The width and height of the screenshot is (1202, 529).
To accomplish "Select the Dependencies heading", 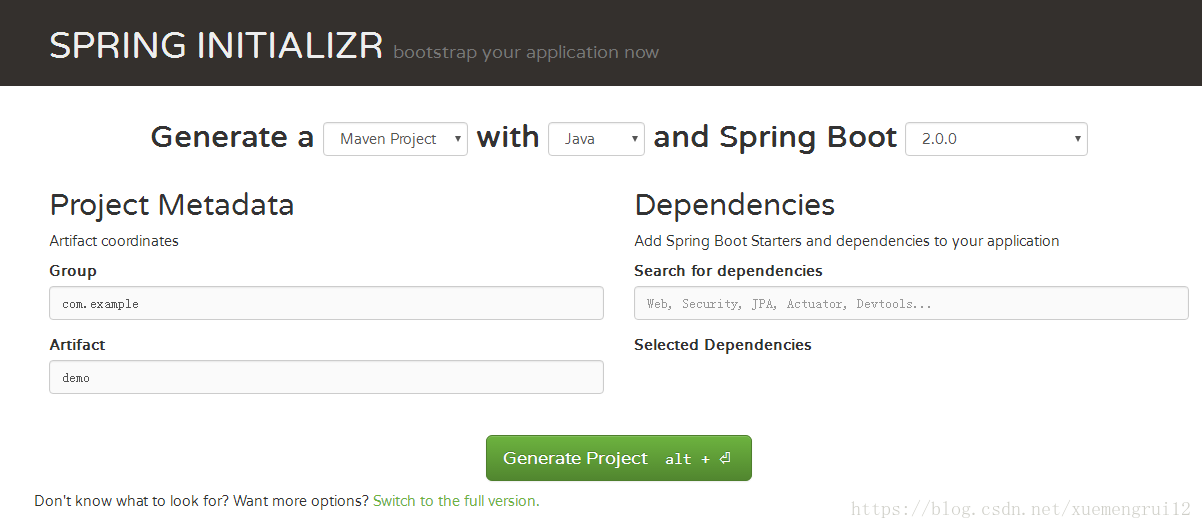I will (x=735, y=205).
